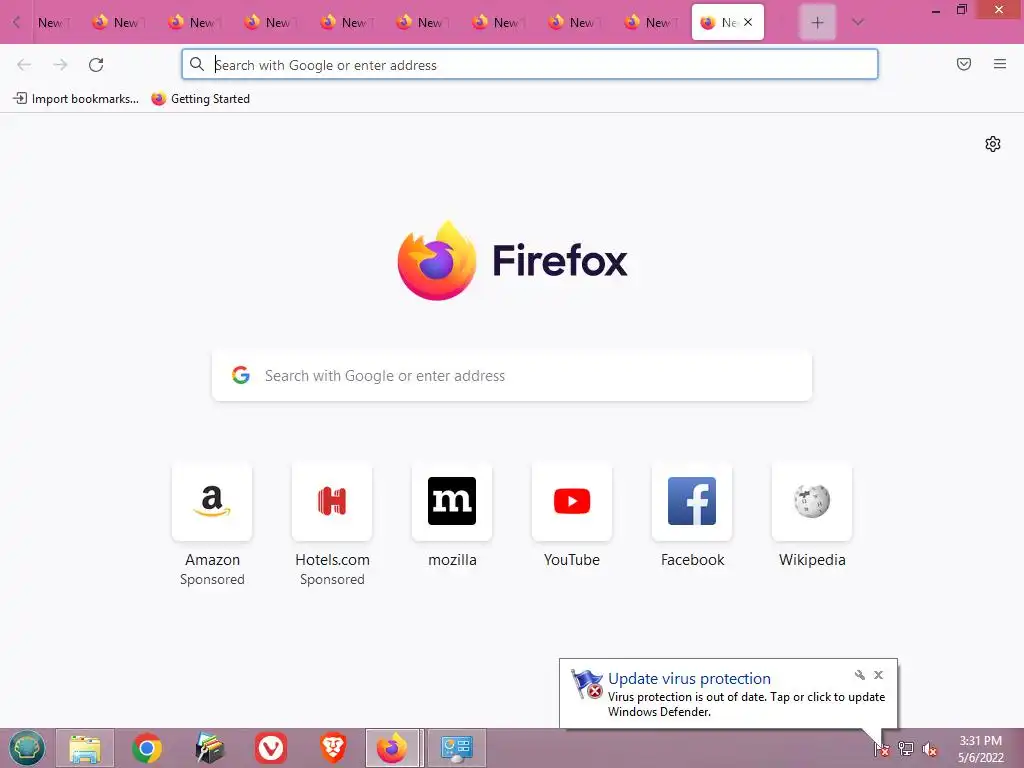Switch to the seventh New Tab

(499, 22)
